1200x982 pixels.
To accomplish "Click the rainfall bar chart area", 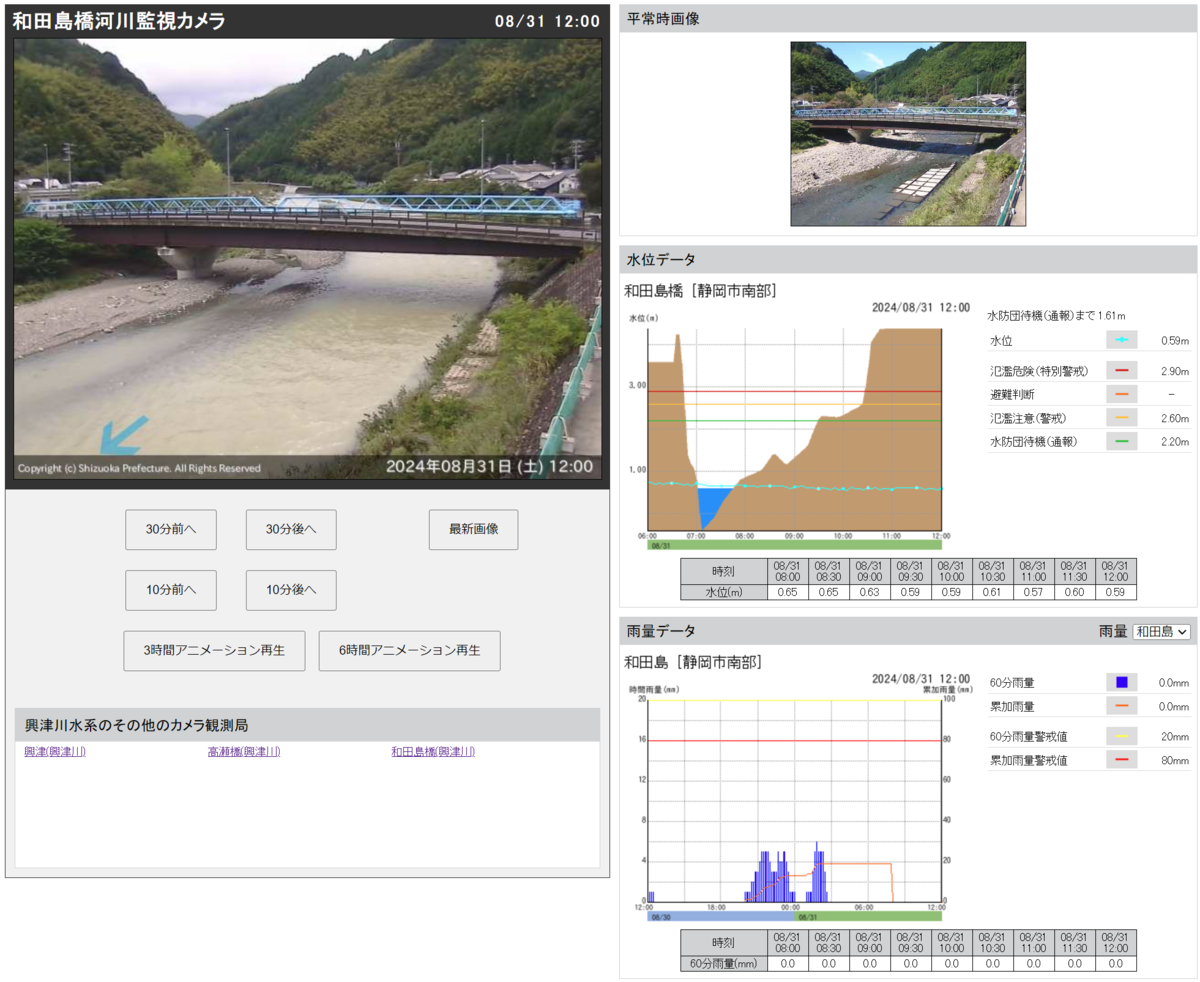I will coord(795,800).
